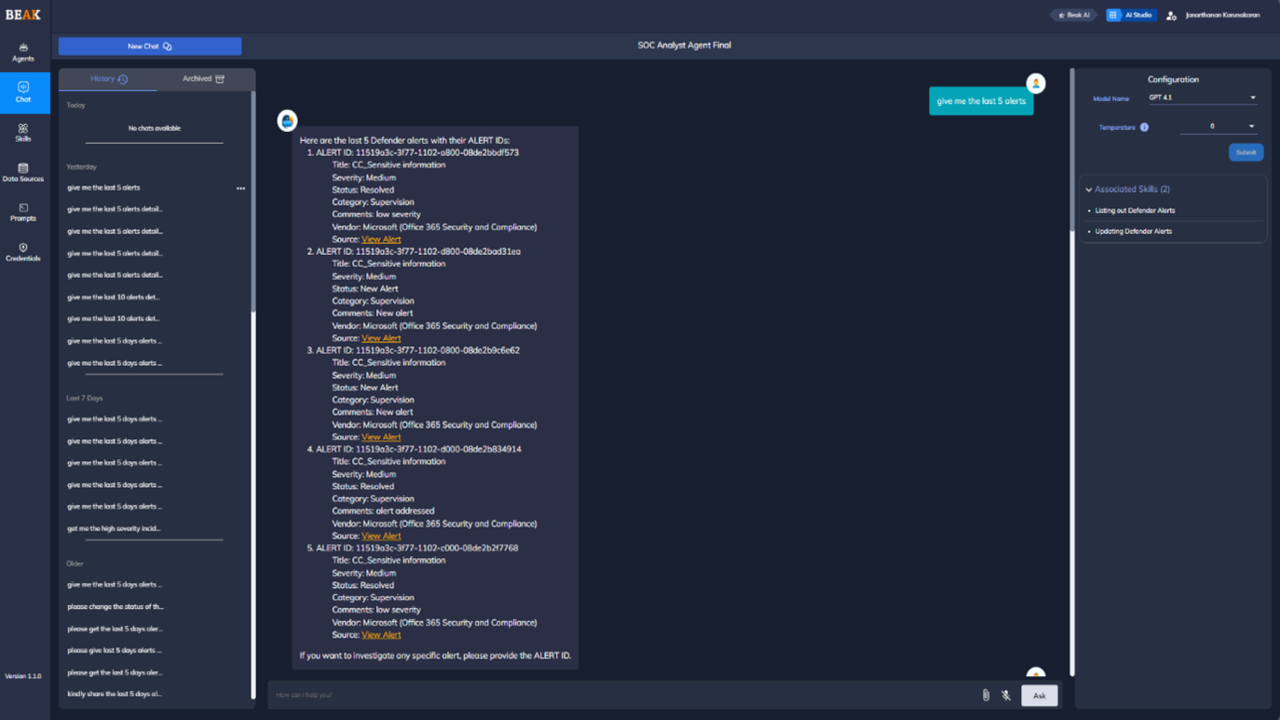Open the Skills section in the sidebar
Image resolution: width=1280 pixels, height=720 pixels.
[x=23, y=132]
